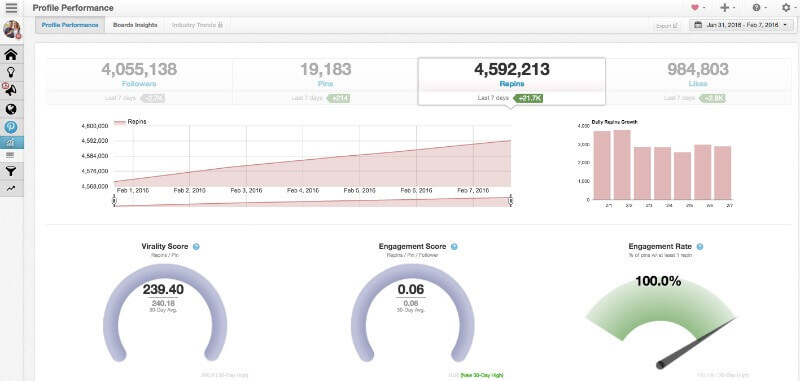Screen dimensions: 800x381
Task: Select the Followers metric card
Action: coord(139,81)
